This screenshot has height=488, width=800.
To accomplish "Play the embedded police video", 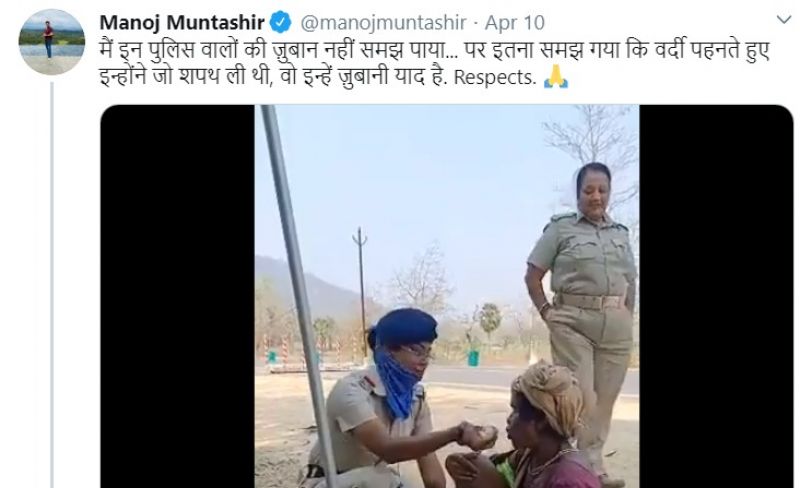I will pyautogui.click(x=446, y=296).
